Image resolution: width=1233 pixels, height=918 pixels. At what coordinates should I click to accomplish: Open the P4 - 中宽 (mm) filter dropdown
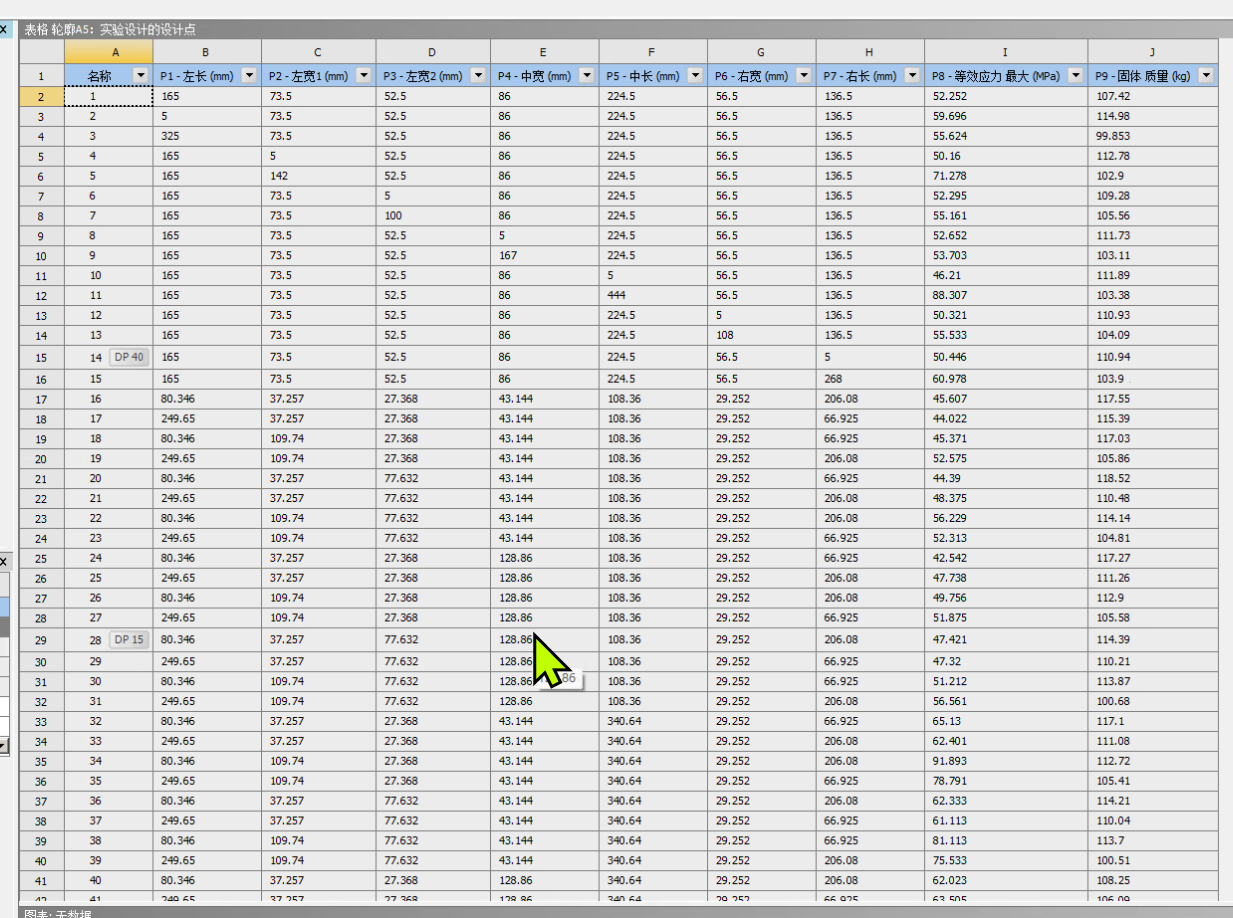[x=587, y=76]
